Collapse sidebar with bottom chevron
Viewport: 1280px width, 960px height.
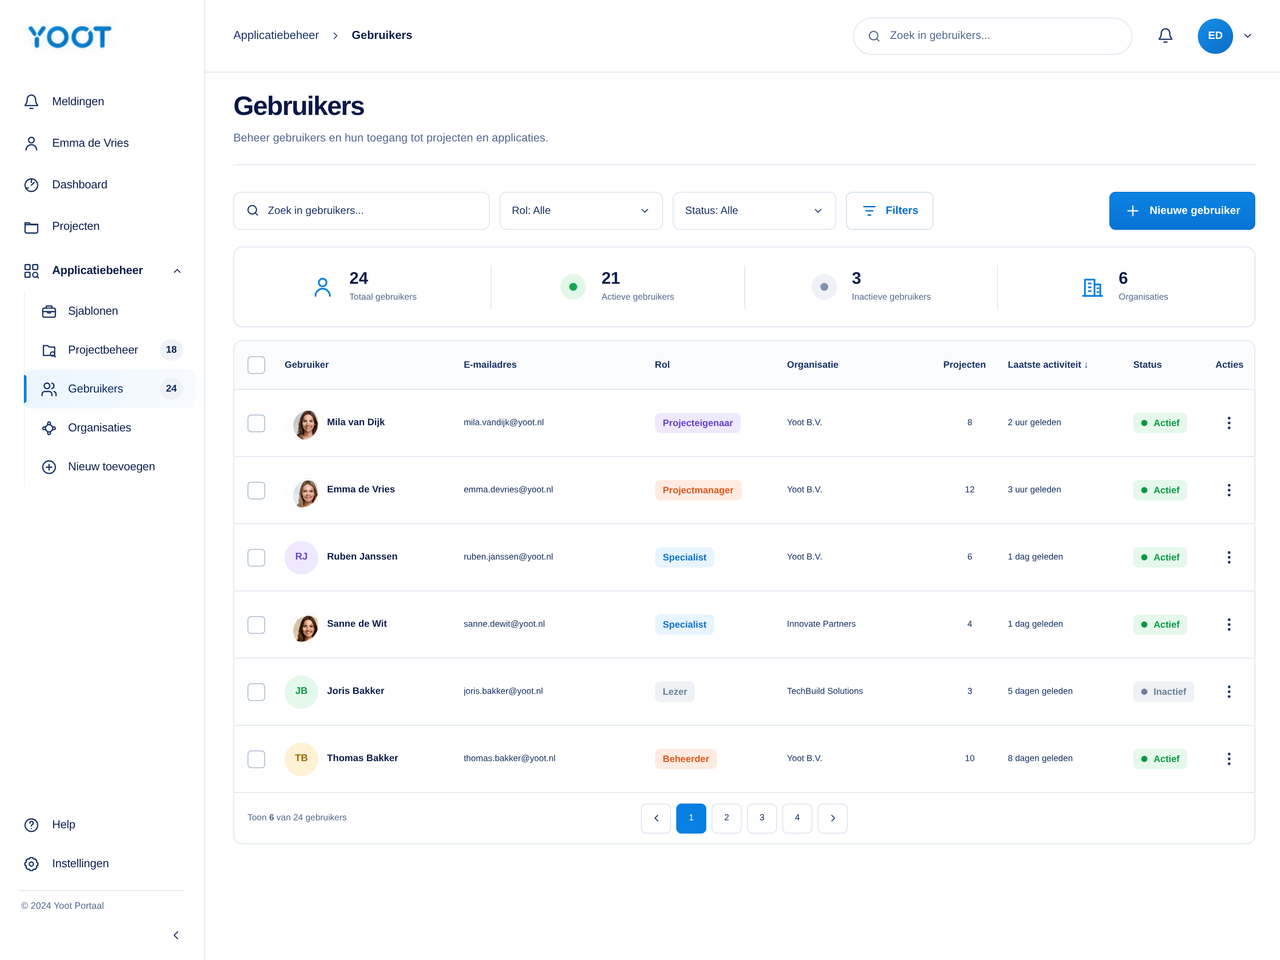pyautogui.click(x=176, y=936)
